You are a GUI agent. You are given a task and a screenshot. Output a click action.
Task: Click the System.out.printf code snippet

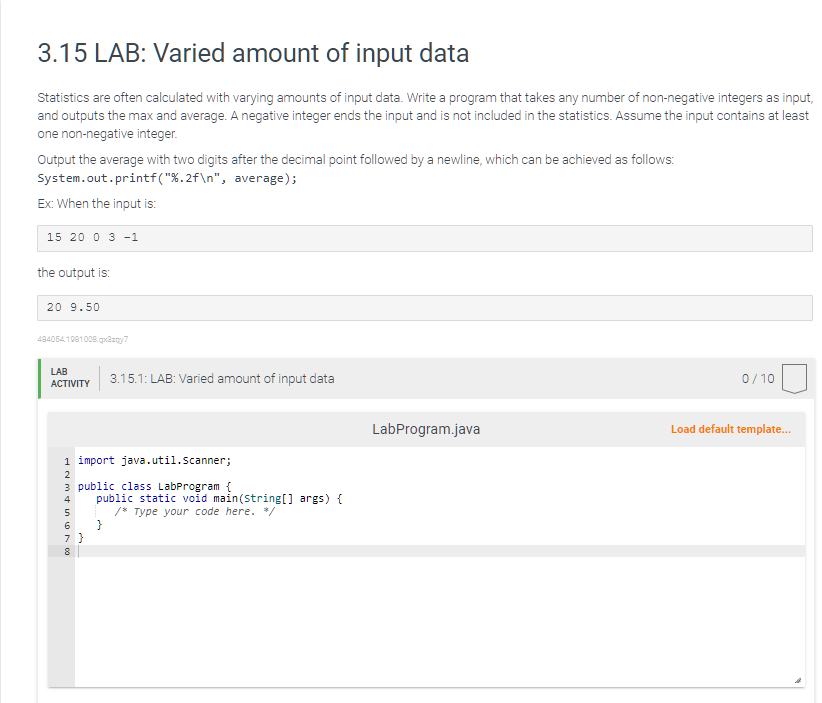(167, 178)
